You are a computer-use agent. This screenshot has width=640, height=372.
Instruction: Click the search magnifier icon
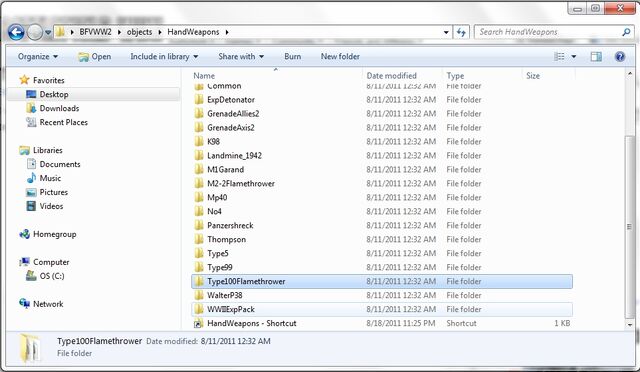click(x=626, y=32)
